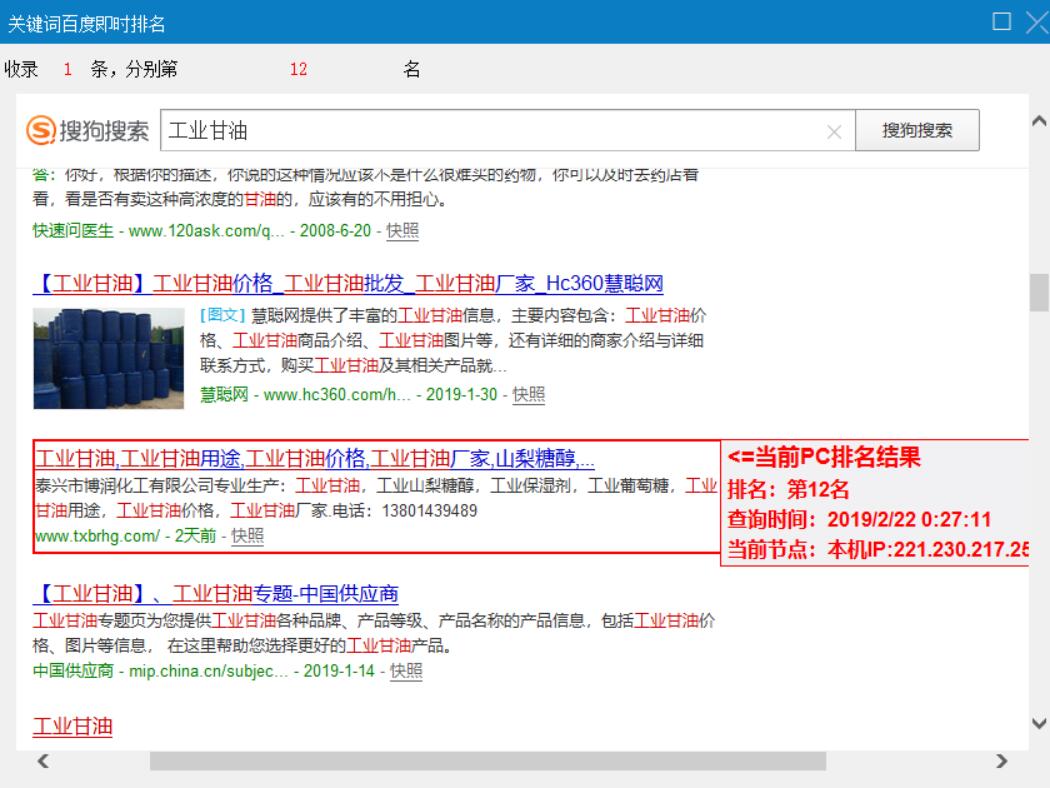The image size is (1050, 788).
Task: Click the phone number 13801439489
Action: tap(429, 511)
